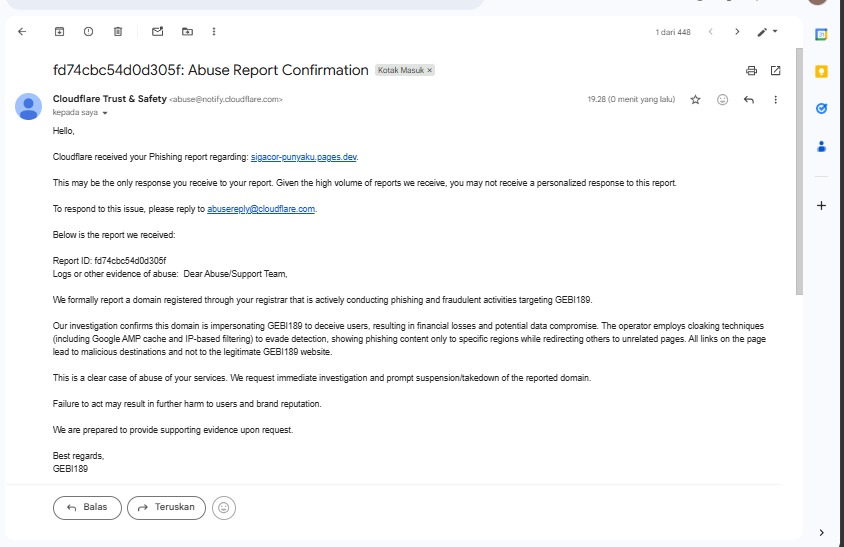Click the abusereply@cloudflare.com email link
844x547 pixels.
(x=261, y=209)
